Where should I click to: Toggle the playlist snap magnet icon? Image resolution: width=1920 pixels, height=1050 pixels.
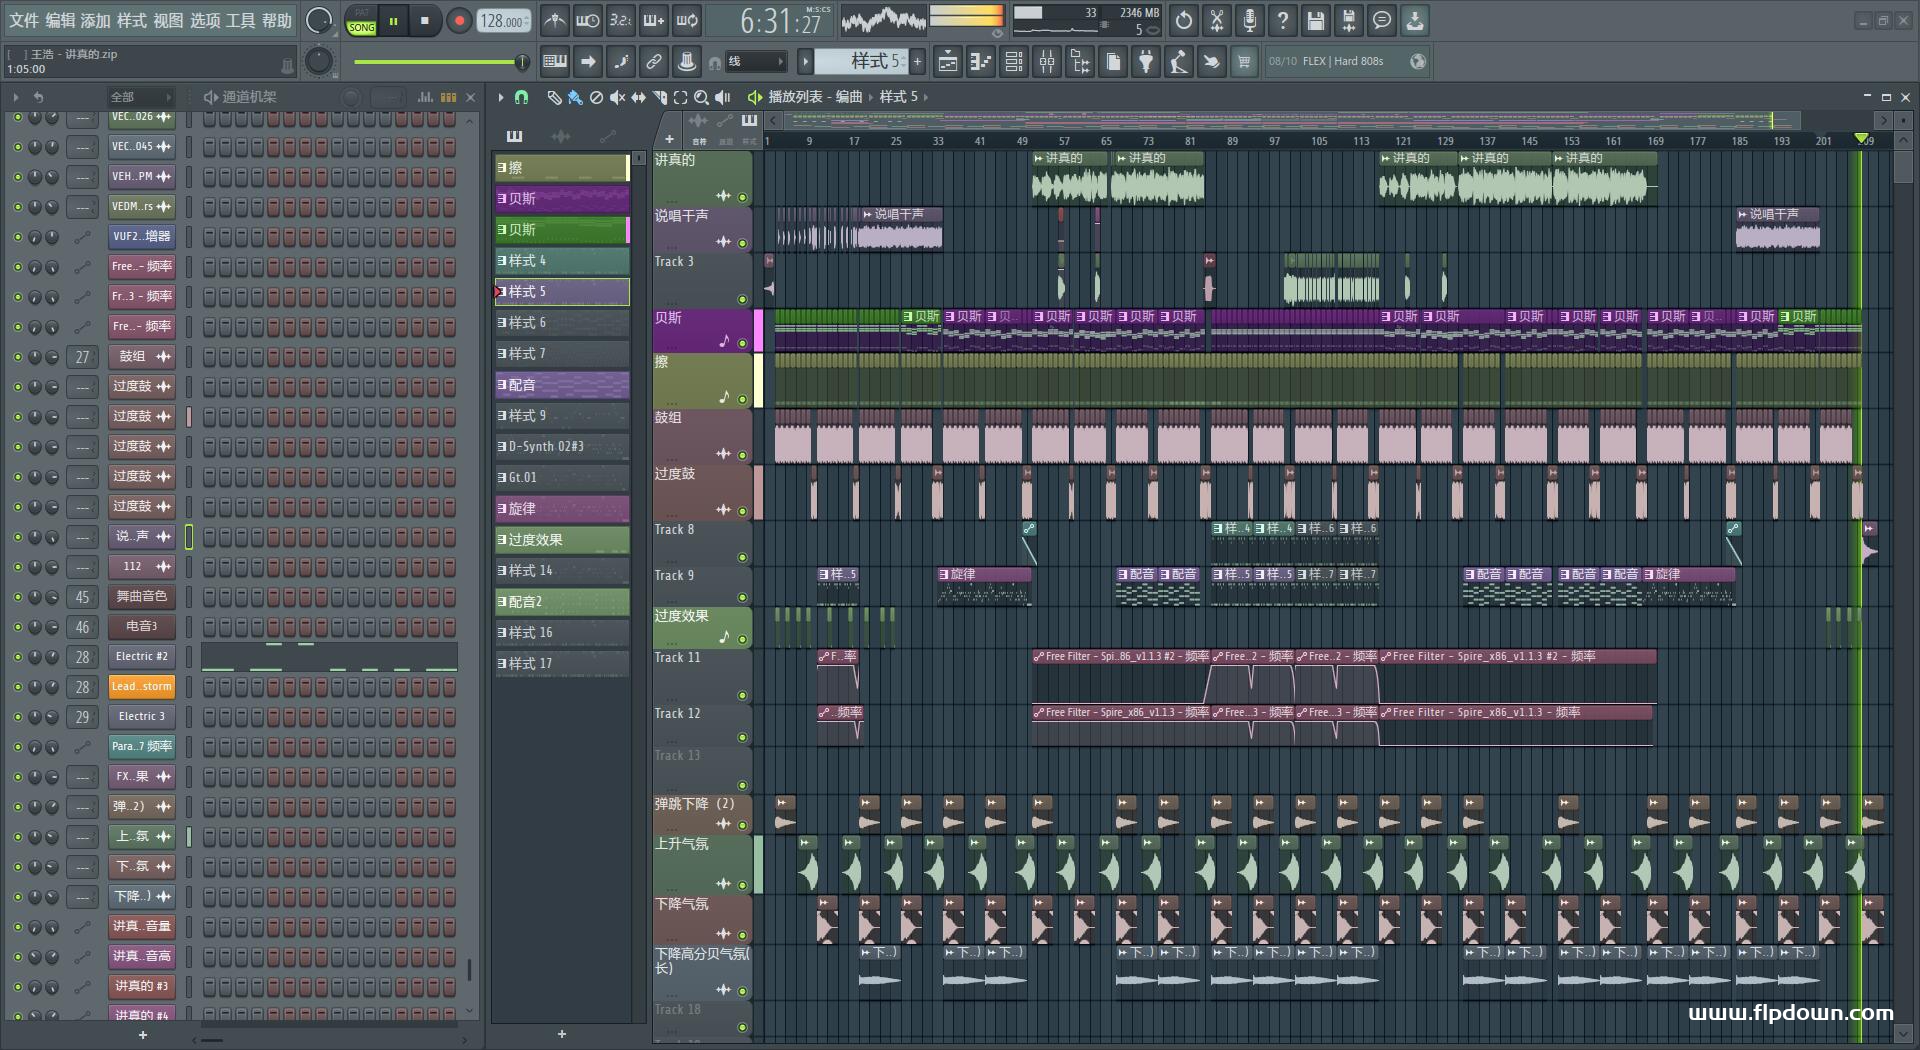pyautogui.click(x=521, y=97)
